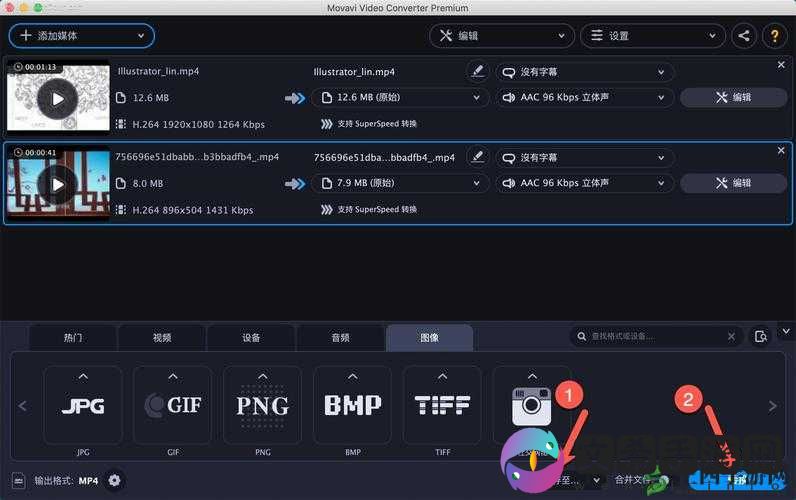The height and width of the screenshot is (500, 796).
Task: Click the output format file icon
Action: click(19, 480)
